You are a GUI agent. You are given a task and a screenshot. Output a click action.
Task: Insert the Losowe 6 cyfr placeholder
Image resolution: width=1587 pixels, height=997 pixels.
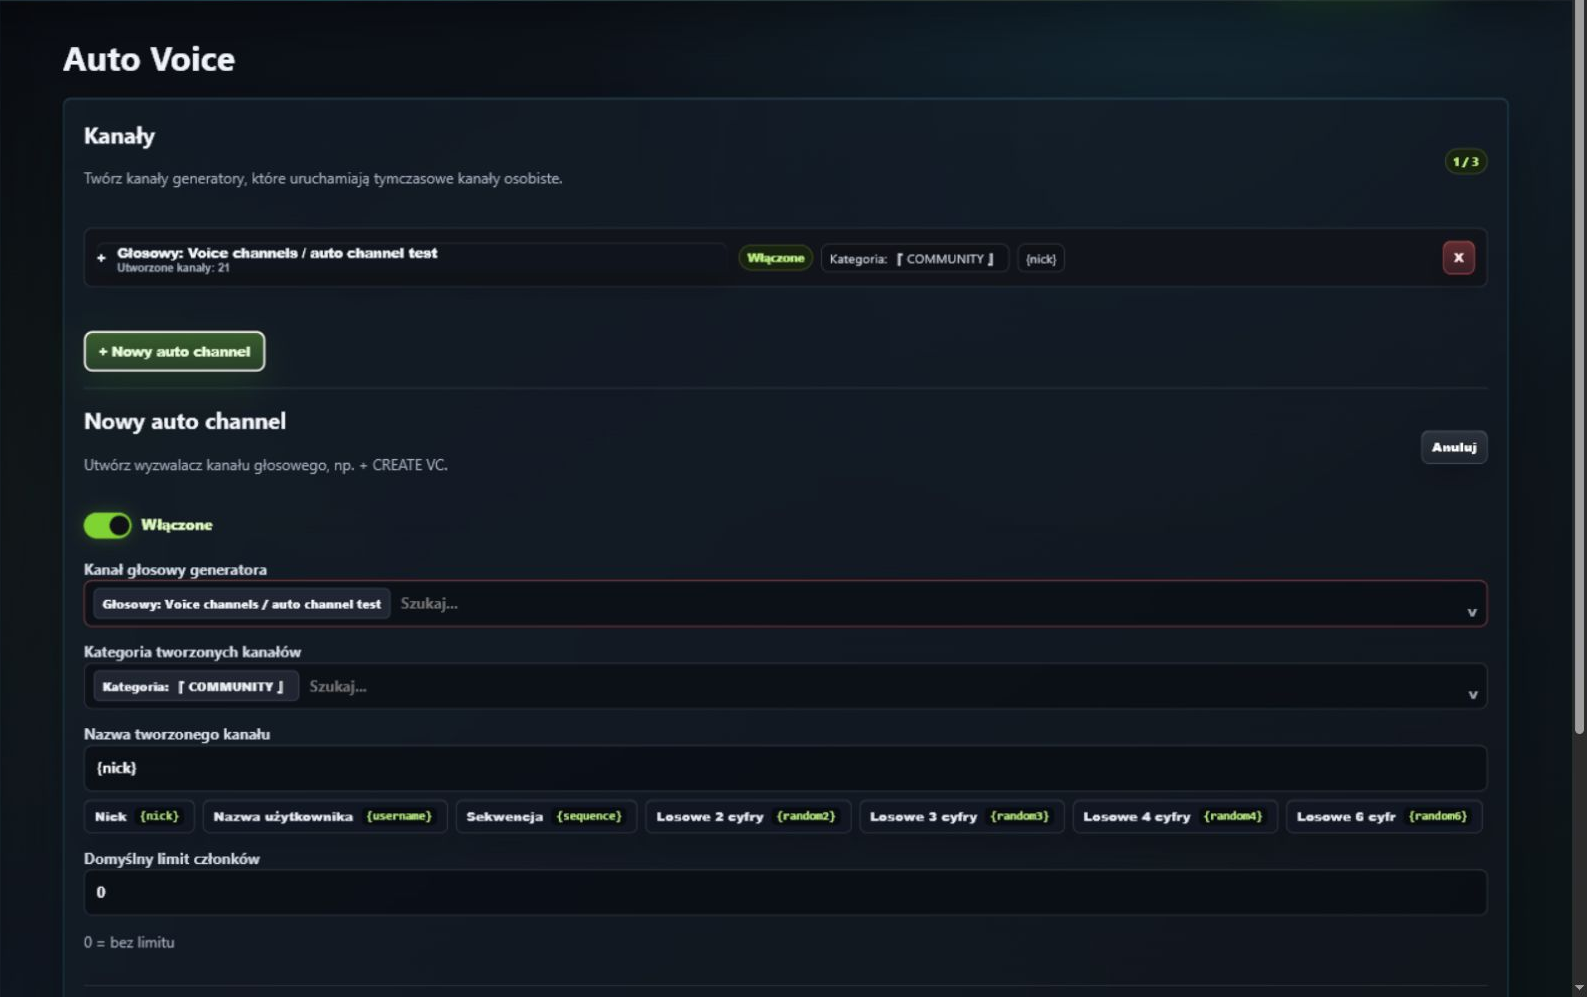[x=1383, y=816]
